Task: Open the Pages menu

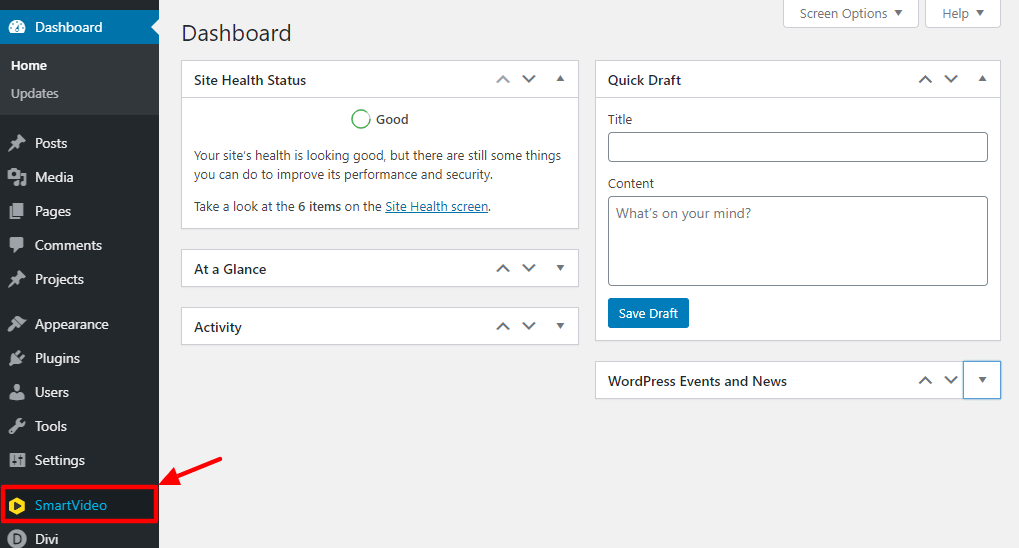Action: pos(79,211)
